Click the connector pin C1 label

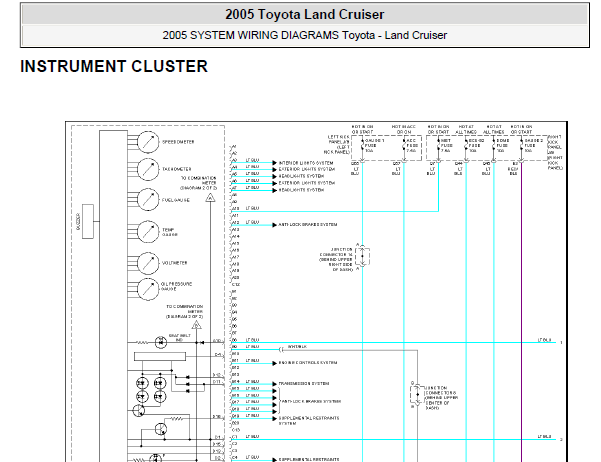pyautogui.click(x=235, y=437)
